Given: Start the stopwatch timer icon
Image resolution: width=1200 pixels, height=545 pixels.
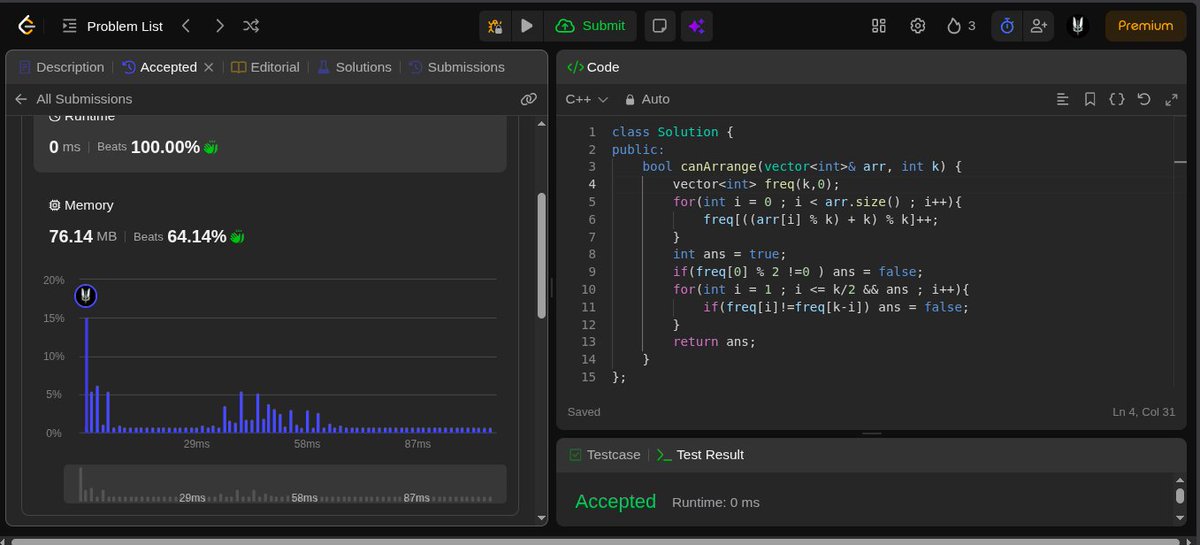Looking at the screenshot, I should [x=1007, y=26].
